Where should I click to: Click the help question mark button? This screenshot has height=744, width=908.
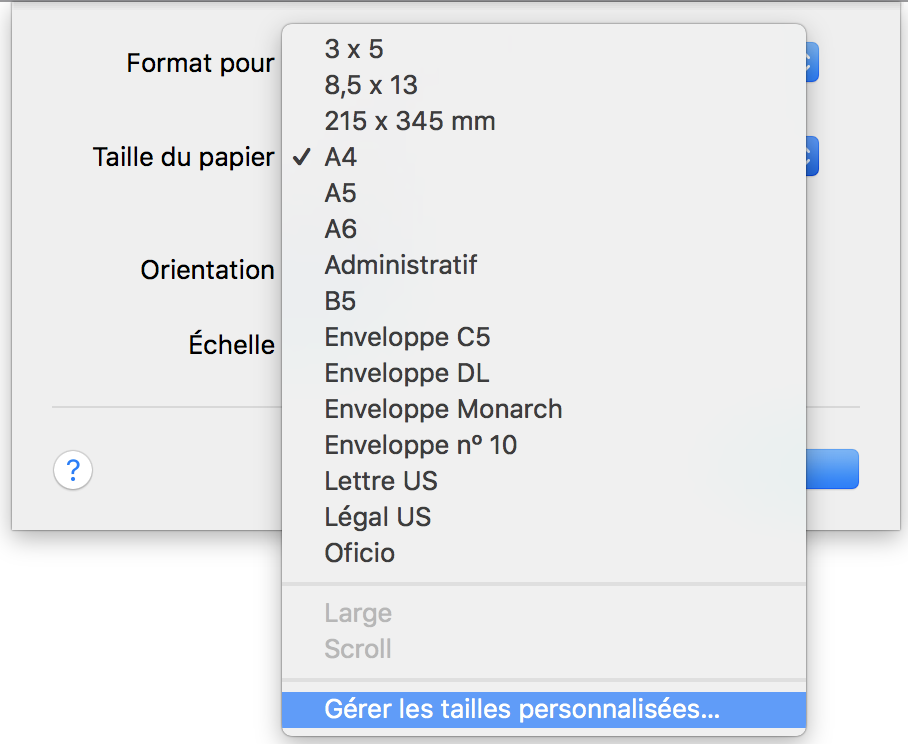coord(73,470)
